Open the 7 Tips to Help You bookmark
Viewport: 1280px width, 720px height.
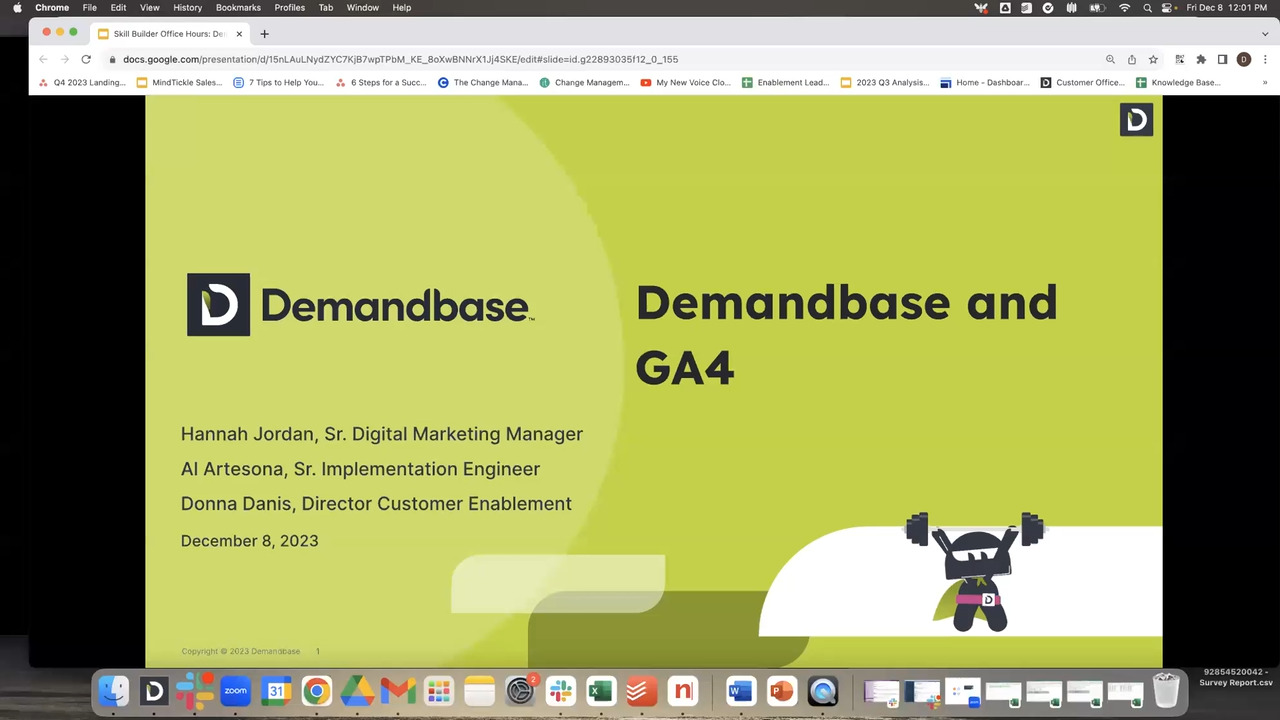click(x=279, y=83)
